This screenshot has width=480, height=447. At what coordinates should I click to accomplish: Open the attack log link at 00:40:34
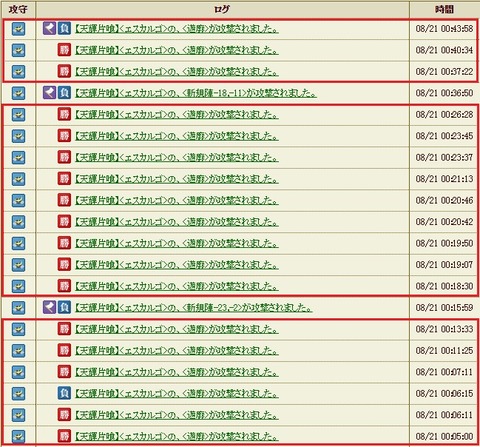(176, 50)
